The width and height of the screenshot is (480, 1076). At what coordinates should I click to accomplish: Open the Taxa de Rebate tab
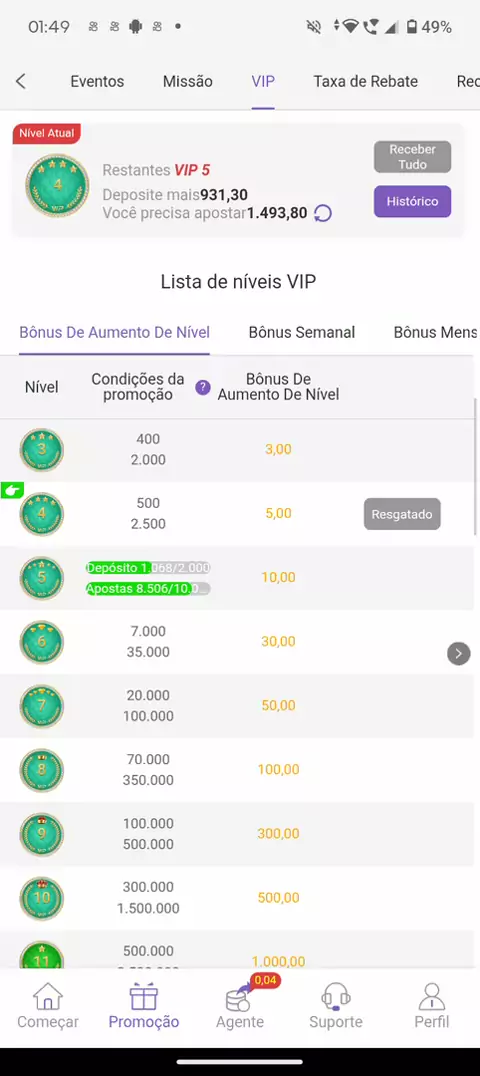(x=365, y=82)
